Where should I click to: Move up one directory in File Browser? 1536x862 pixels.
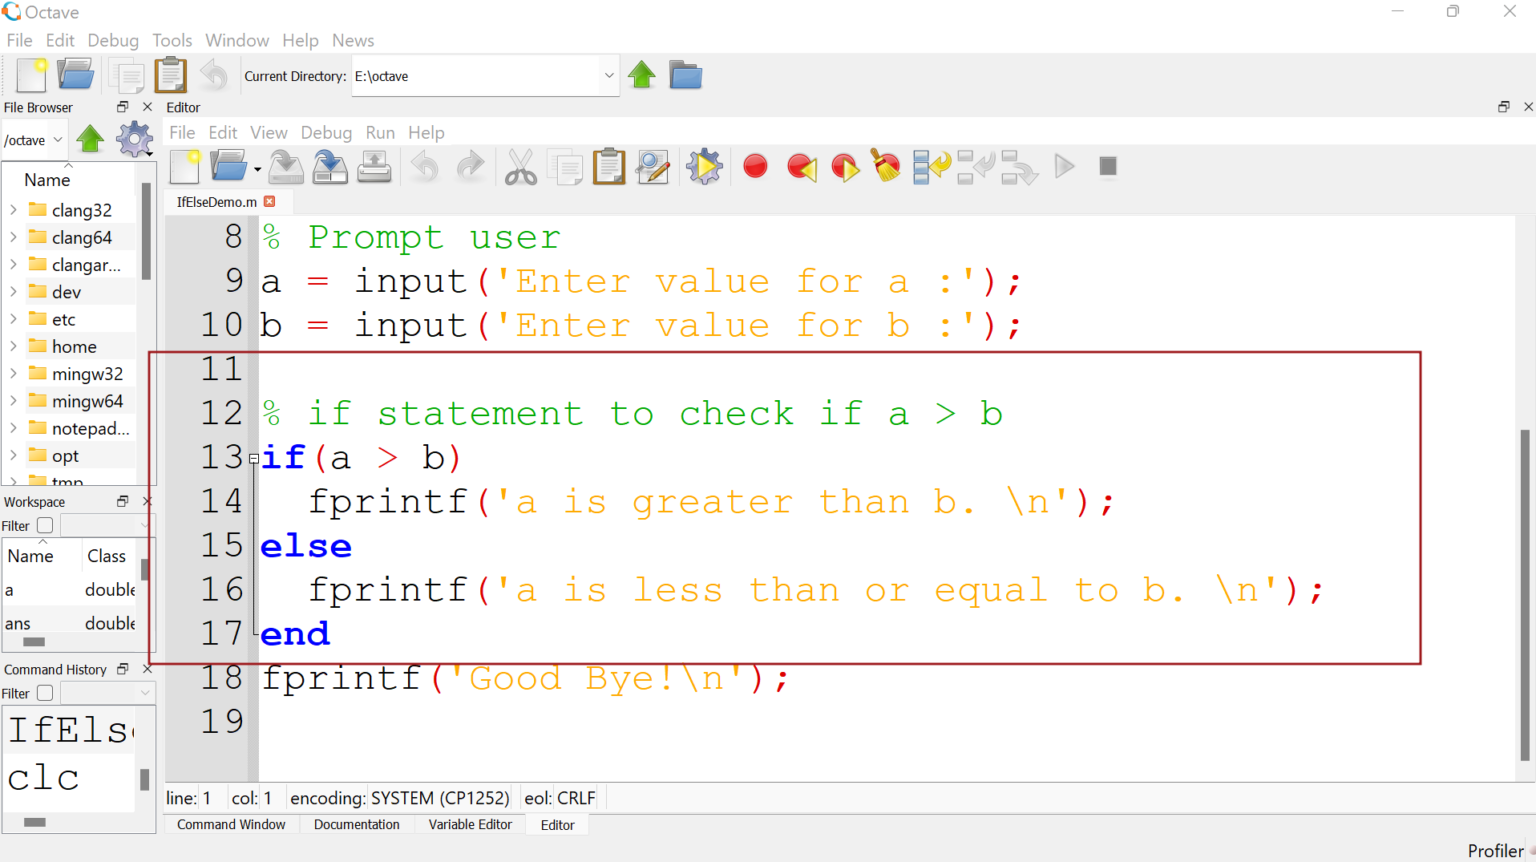click(x=89, y=139)
